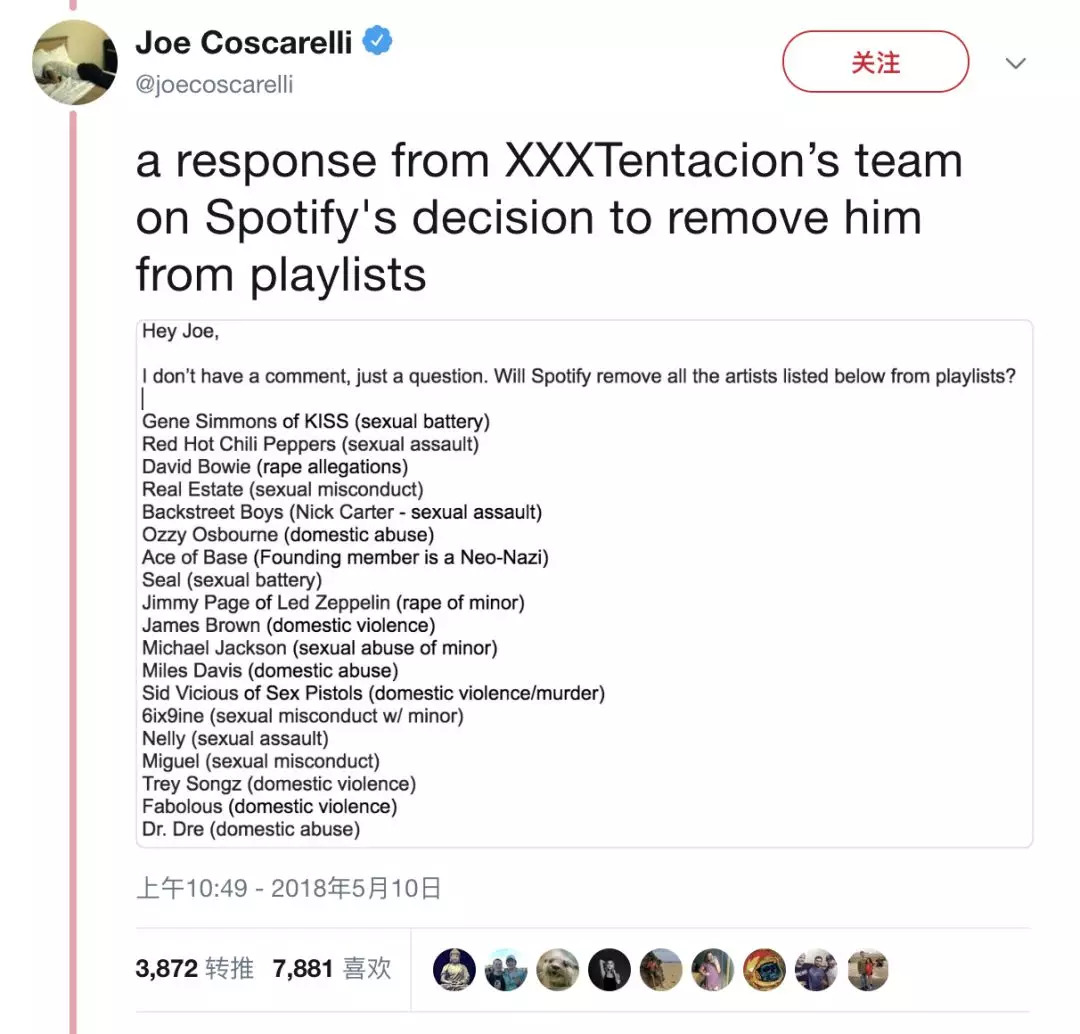Open the embedded email screenshot image

pos(584,583)
